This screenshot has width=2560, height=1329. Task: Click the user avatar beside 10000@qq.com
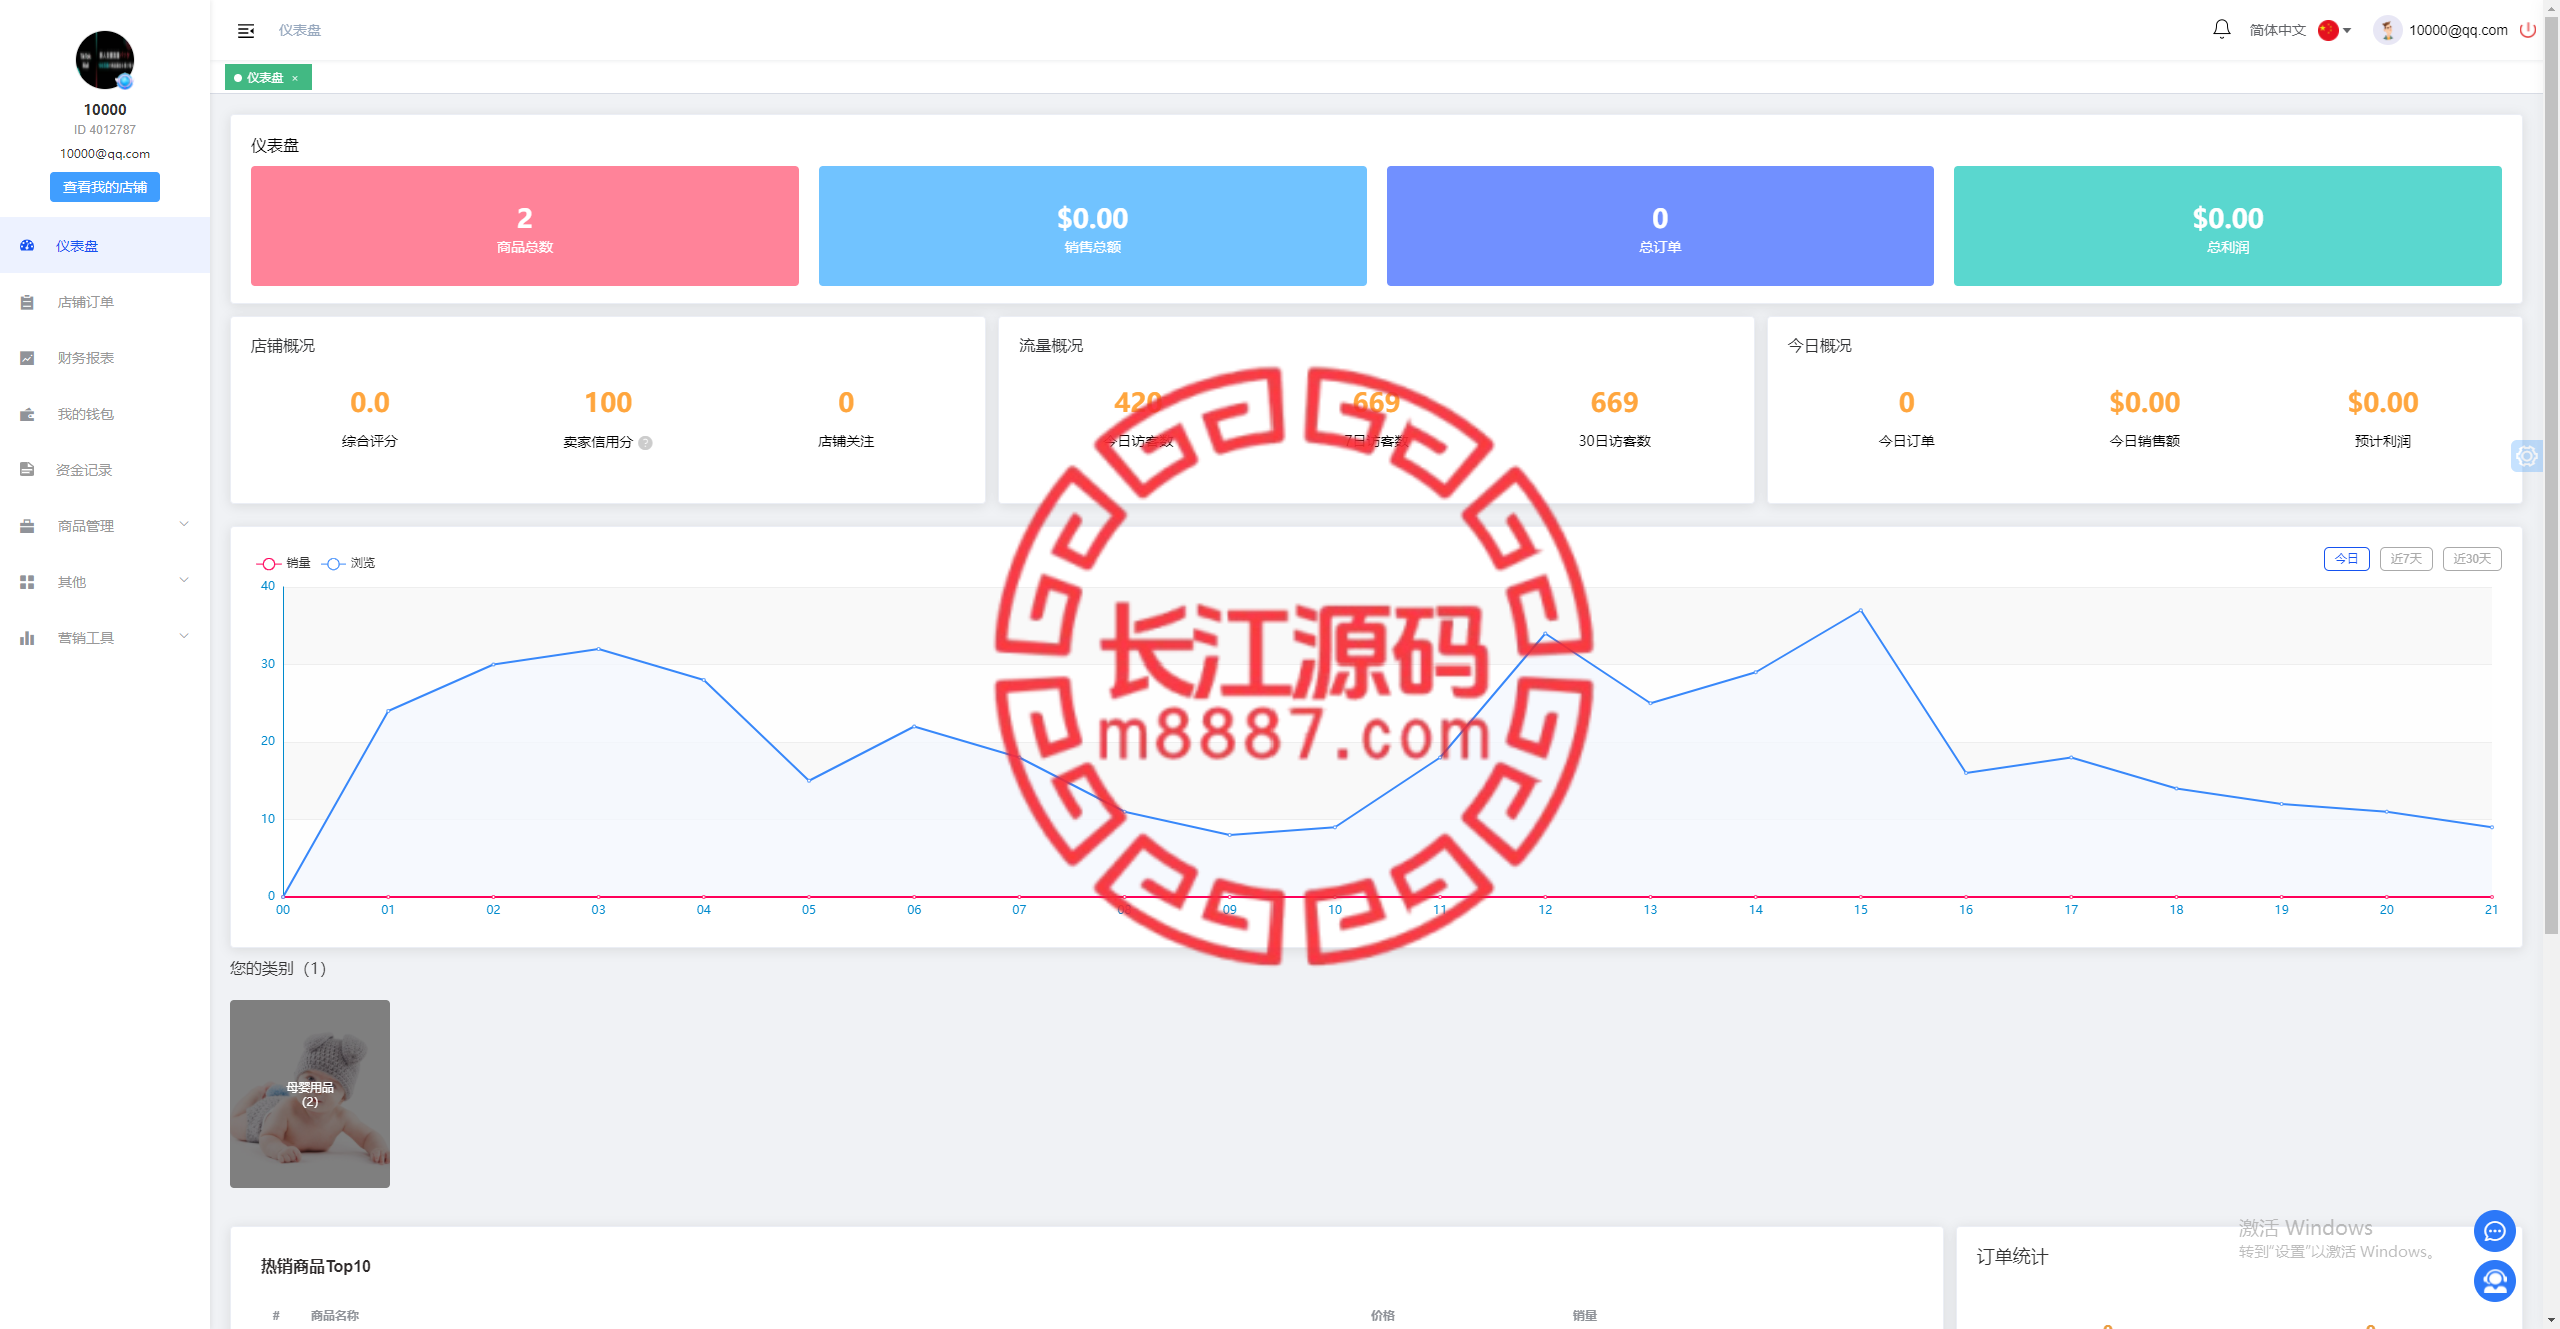pos(2387,30)
